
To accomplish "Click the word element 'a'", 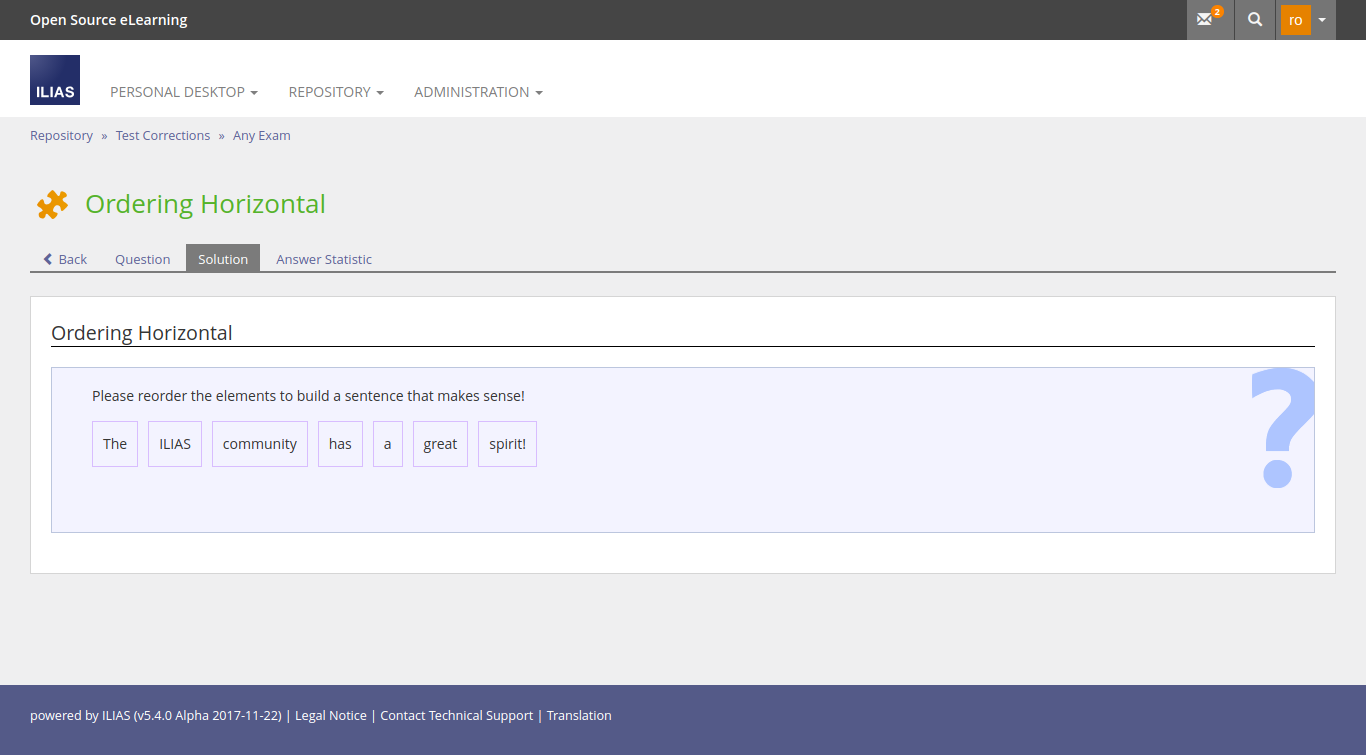I will (388, 444).
